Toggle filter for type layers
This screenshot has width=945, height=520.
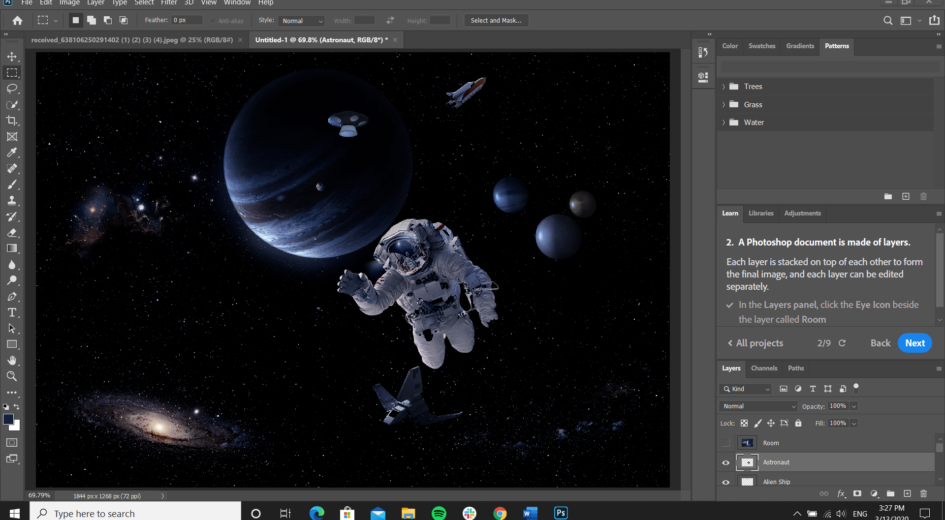point(812,389)
